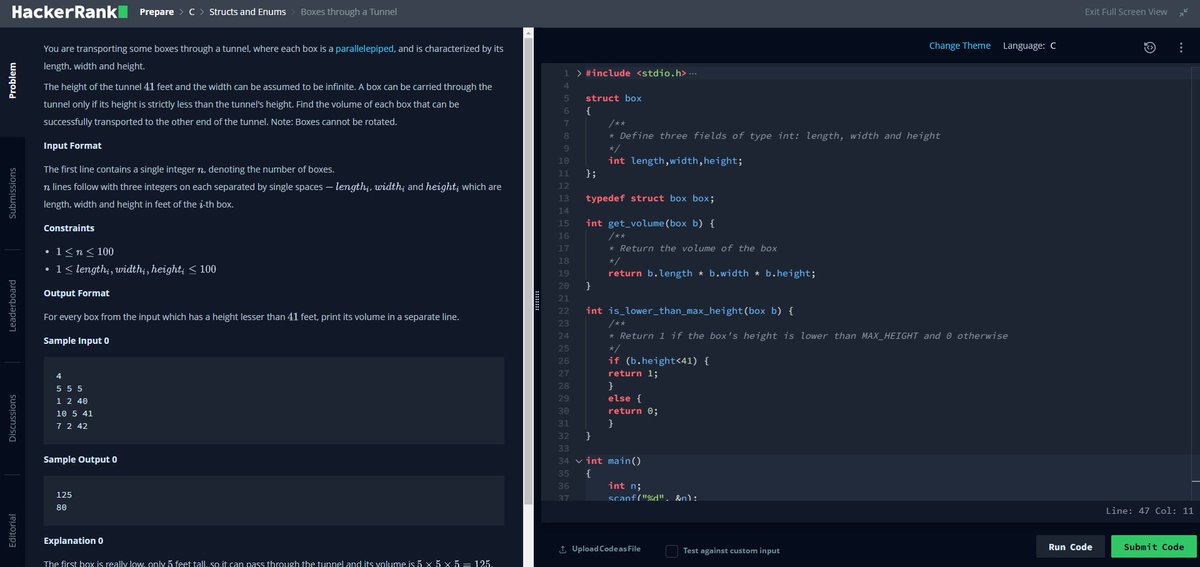Click line number 13 in the editor gutter
Screen dimensions: 1200x567
point(564,198)
